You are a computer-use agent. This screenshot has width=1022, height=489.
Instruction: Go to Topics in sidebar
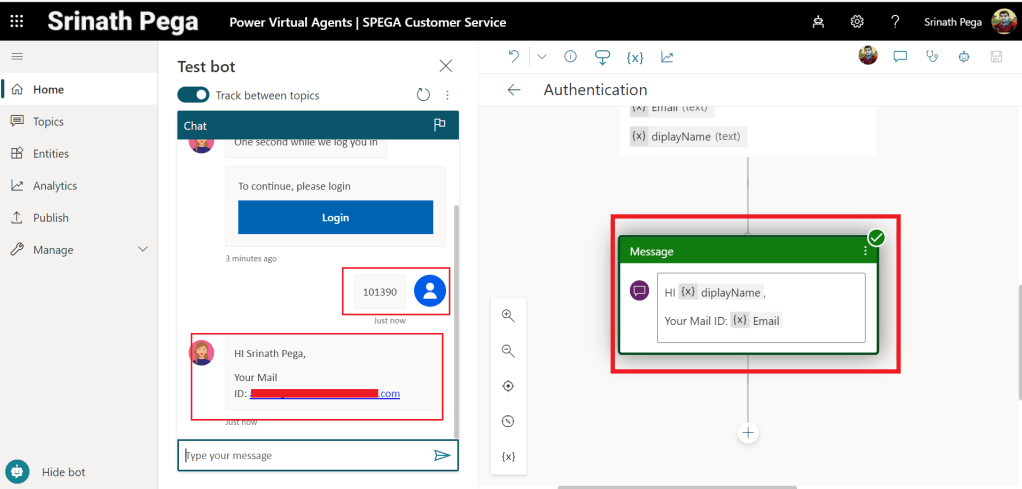pos(48,121)
